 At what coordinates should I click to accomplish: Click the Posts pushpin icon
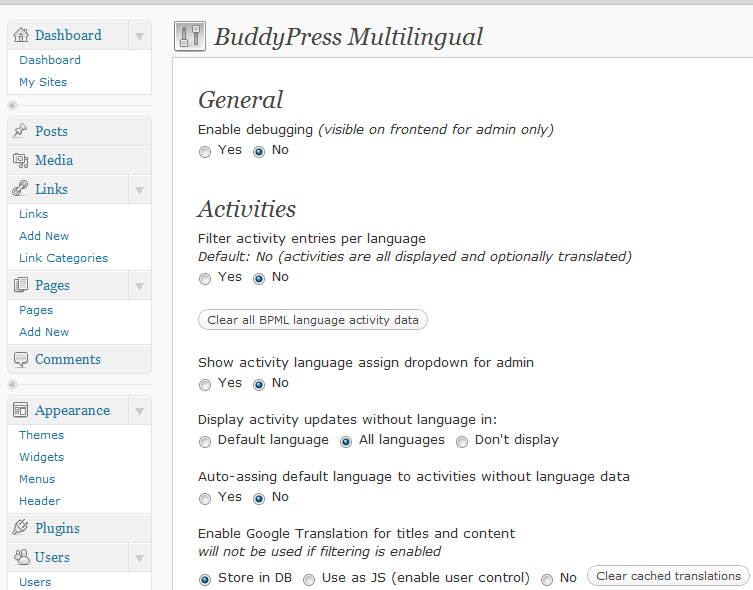coord(21,131)
